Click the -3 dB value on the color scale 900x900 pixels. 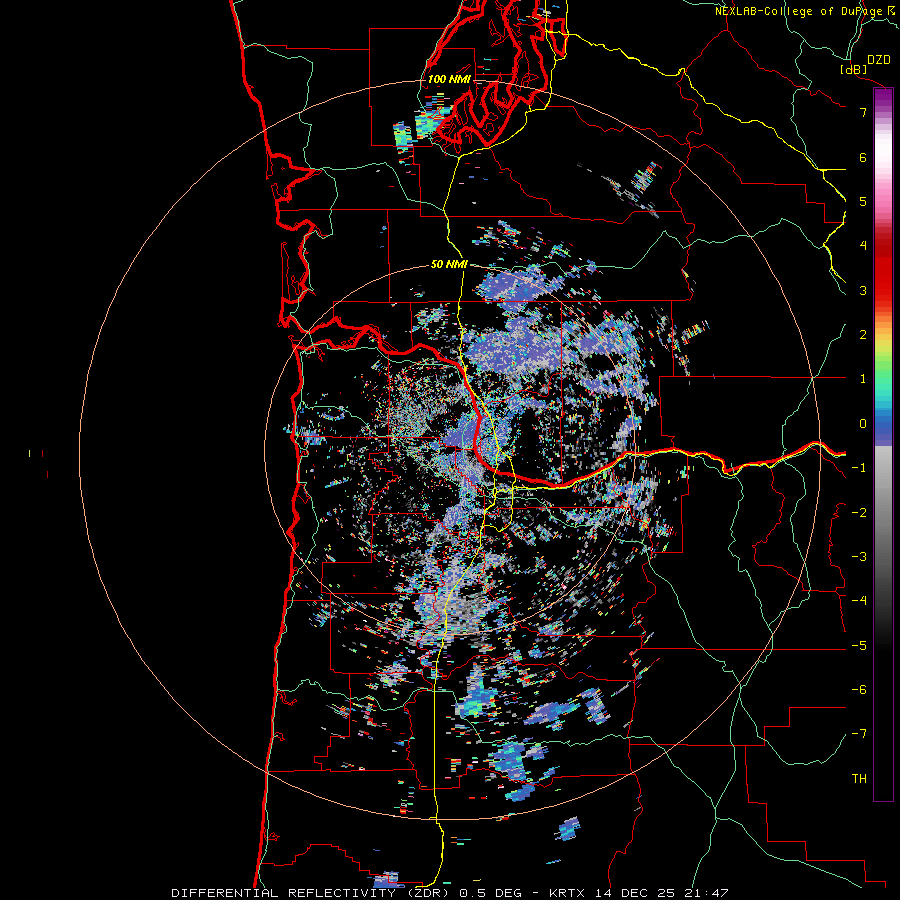click(x=859, y=557)
